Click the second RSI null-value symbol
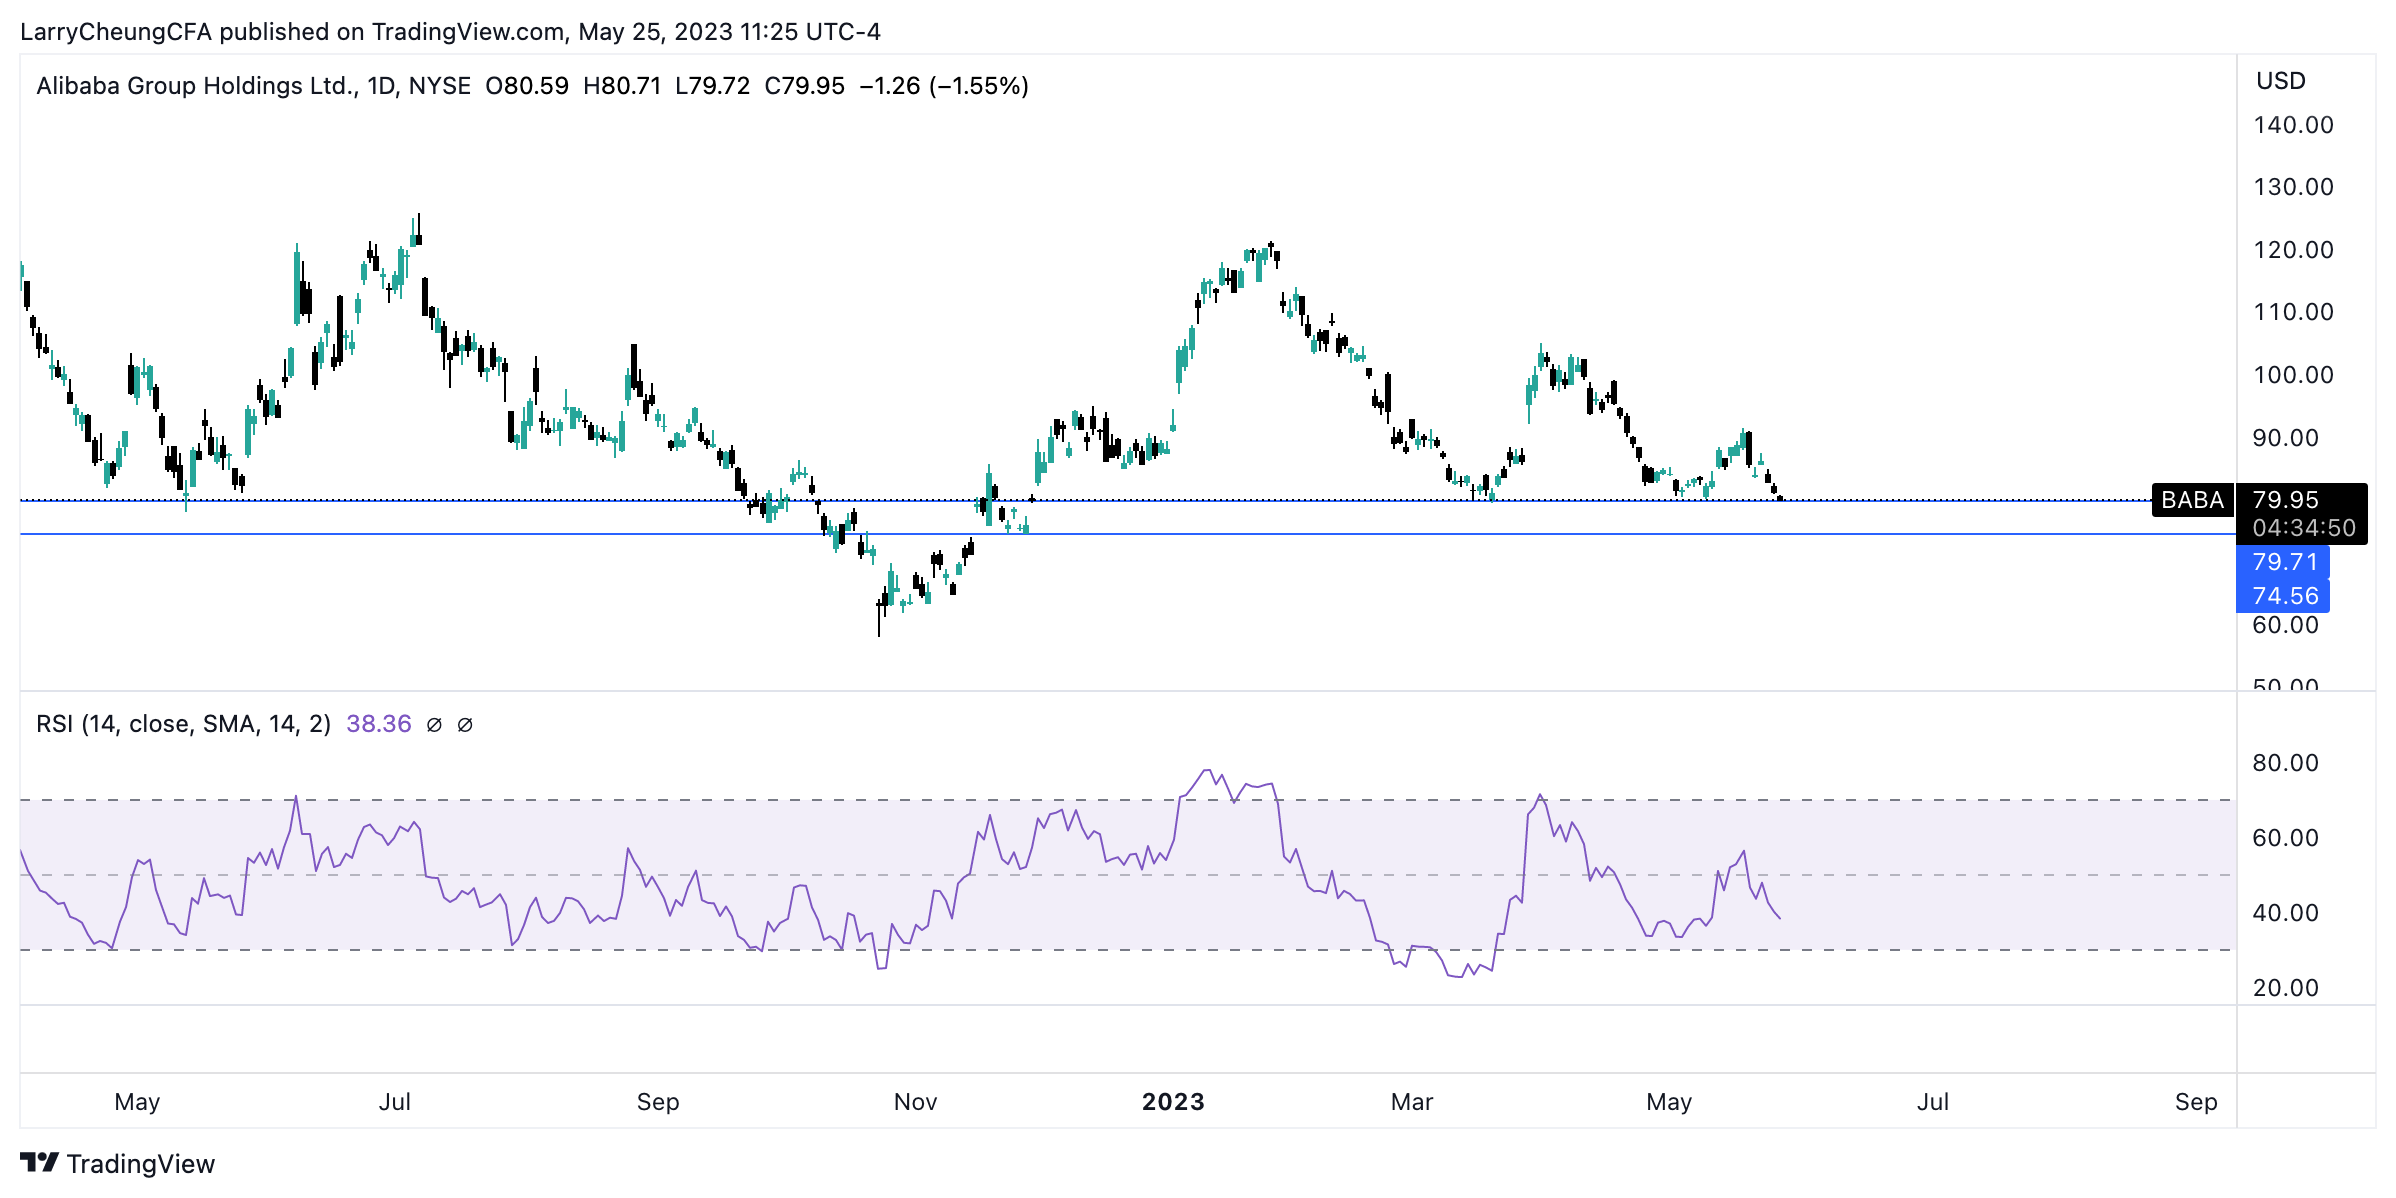The width and height of the screenshot is (2396, 1198). pos(465,724)
